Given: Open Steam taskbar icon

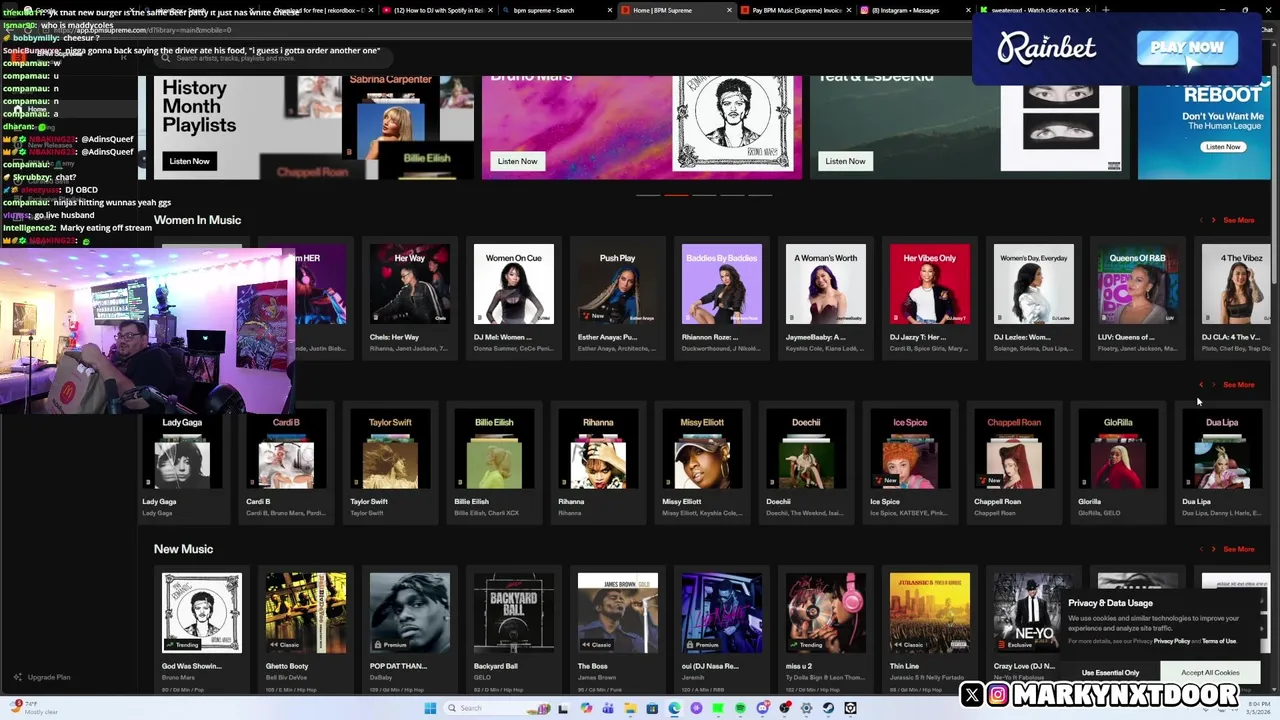Looking at the screenshot, I should click(828, 708).
